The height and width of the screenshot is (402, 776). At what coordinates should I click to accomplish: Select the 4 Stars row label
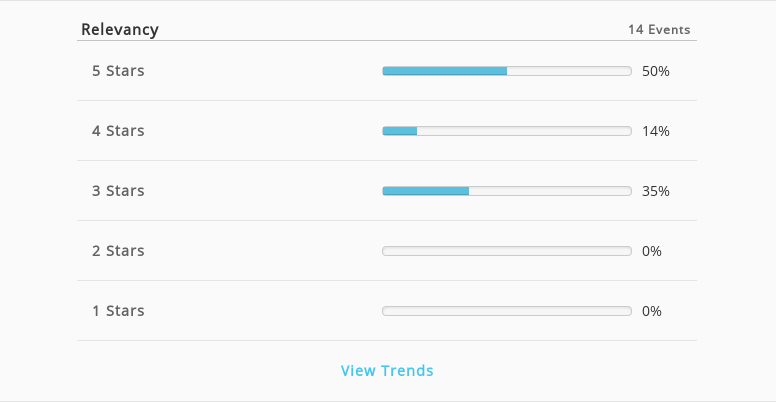[118, 131]
